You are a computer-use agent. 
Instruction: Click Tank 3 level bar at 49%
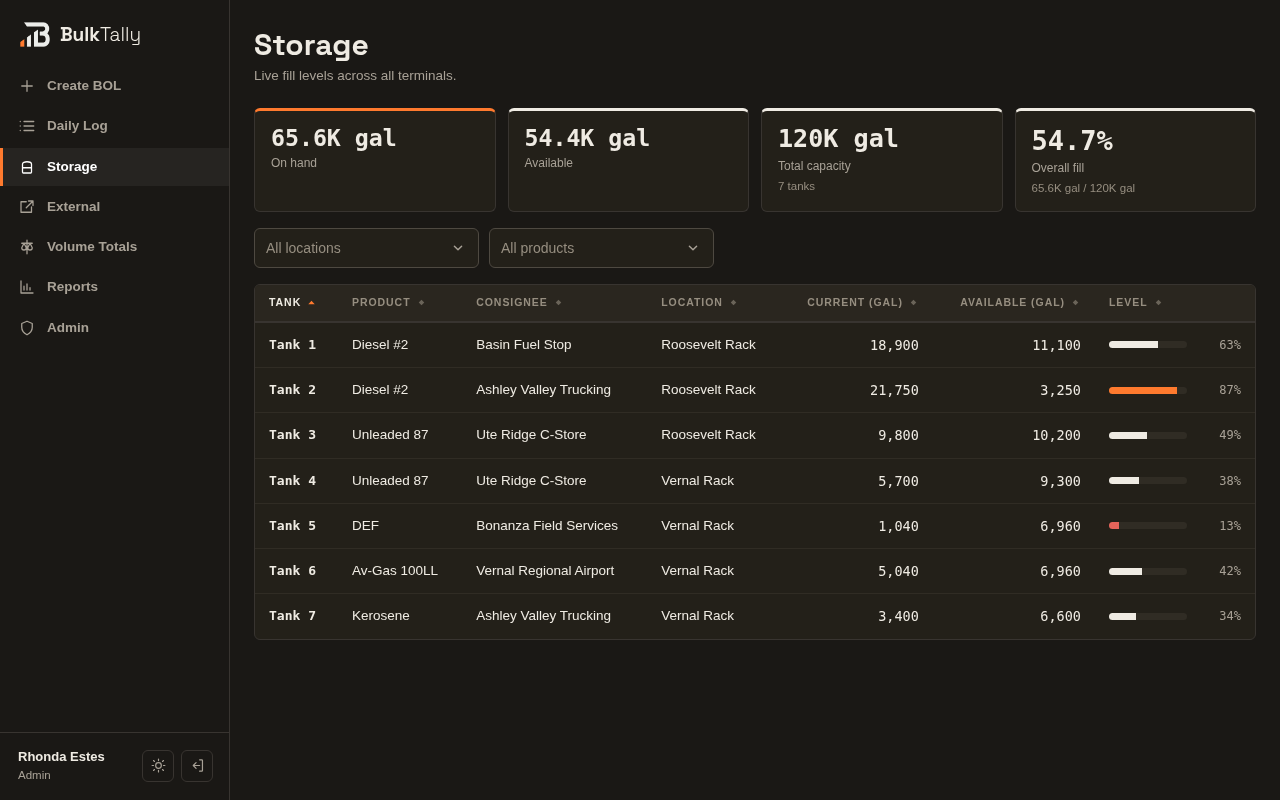1148,435
